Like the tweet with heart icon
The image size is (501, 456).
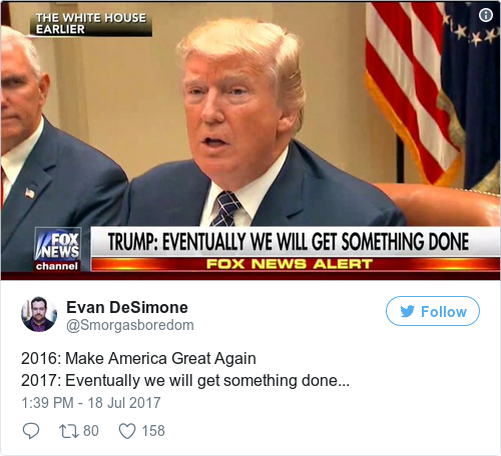tap(127, 431)
